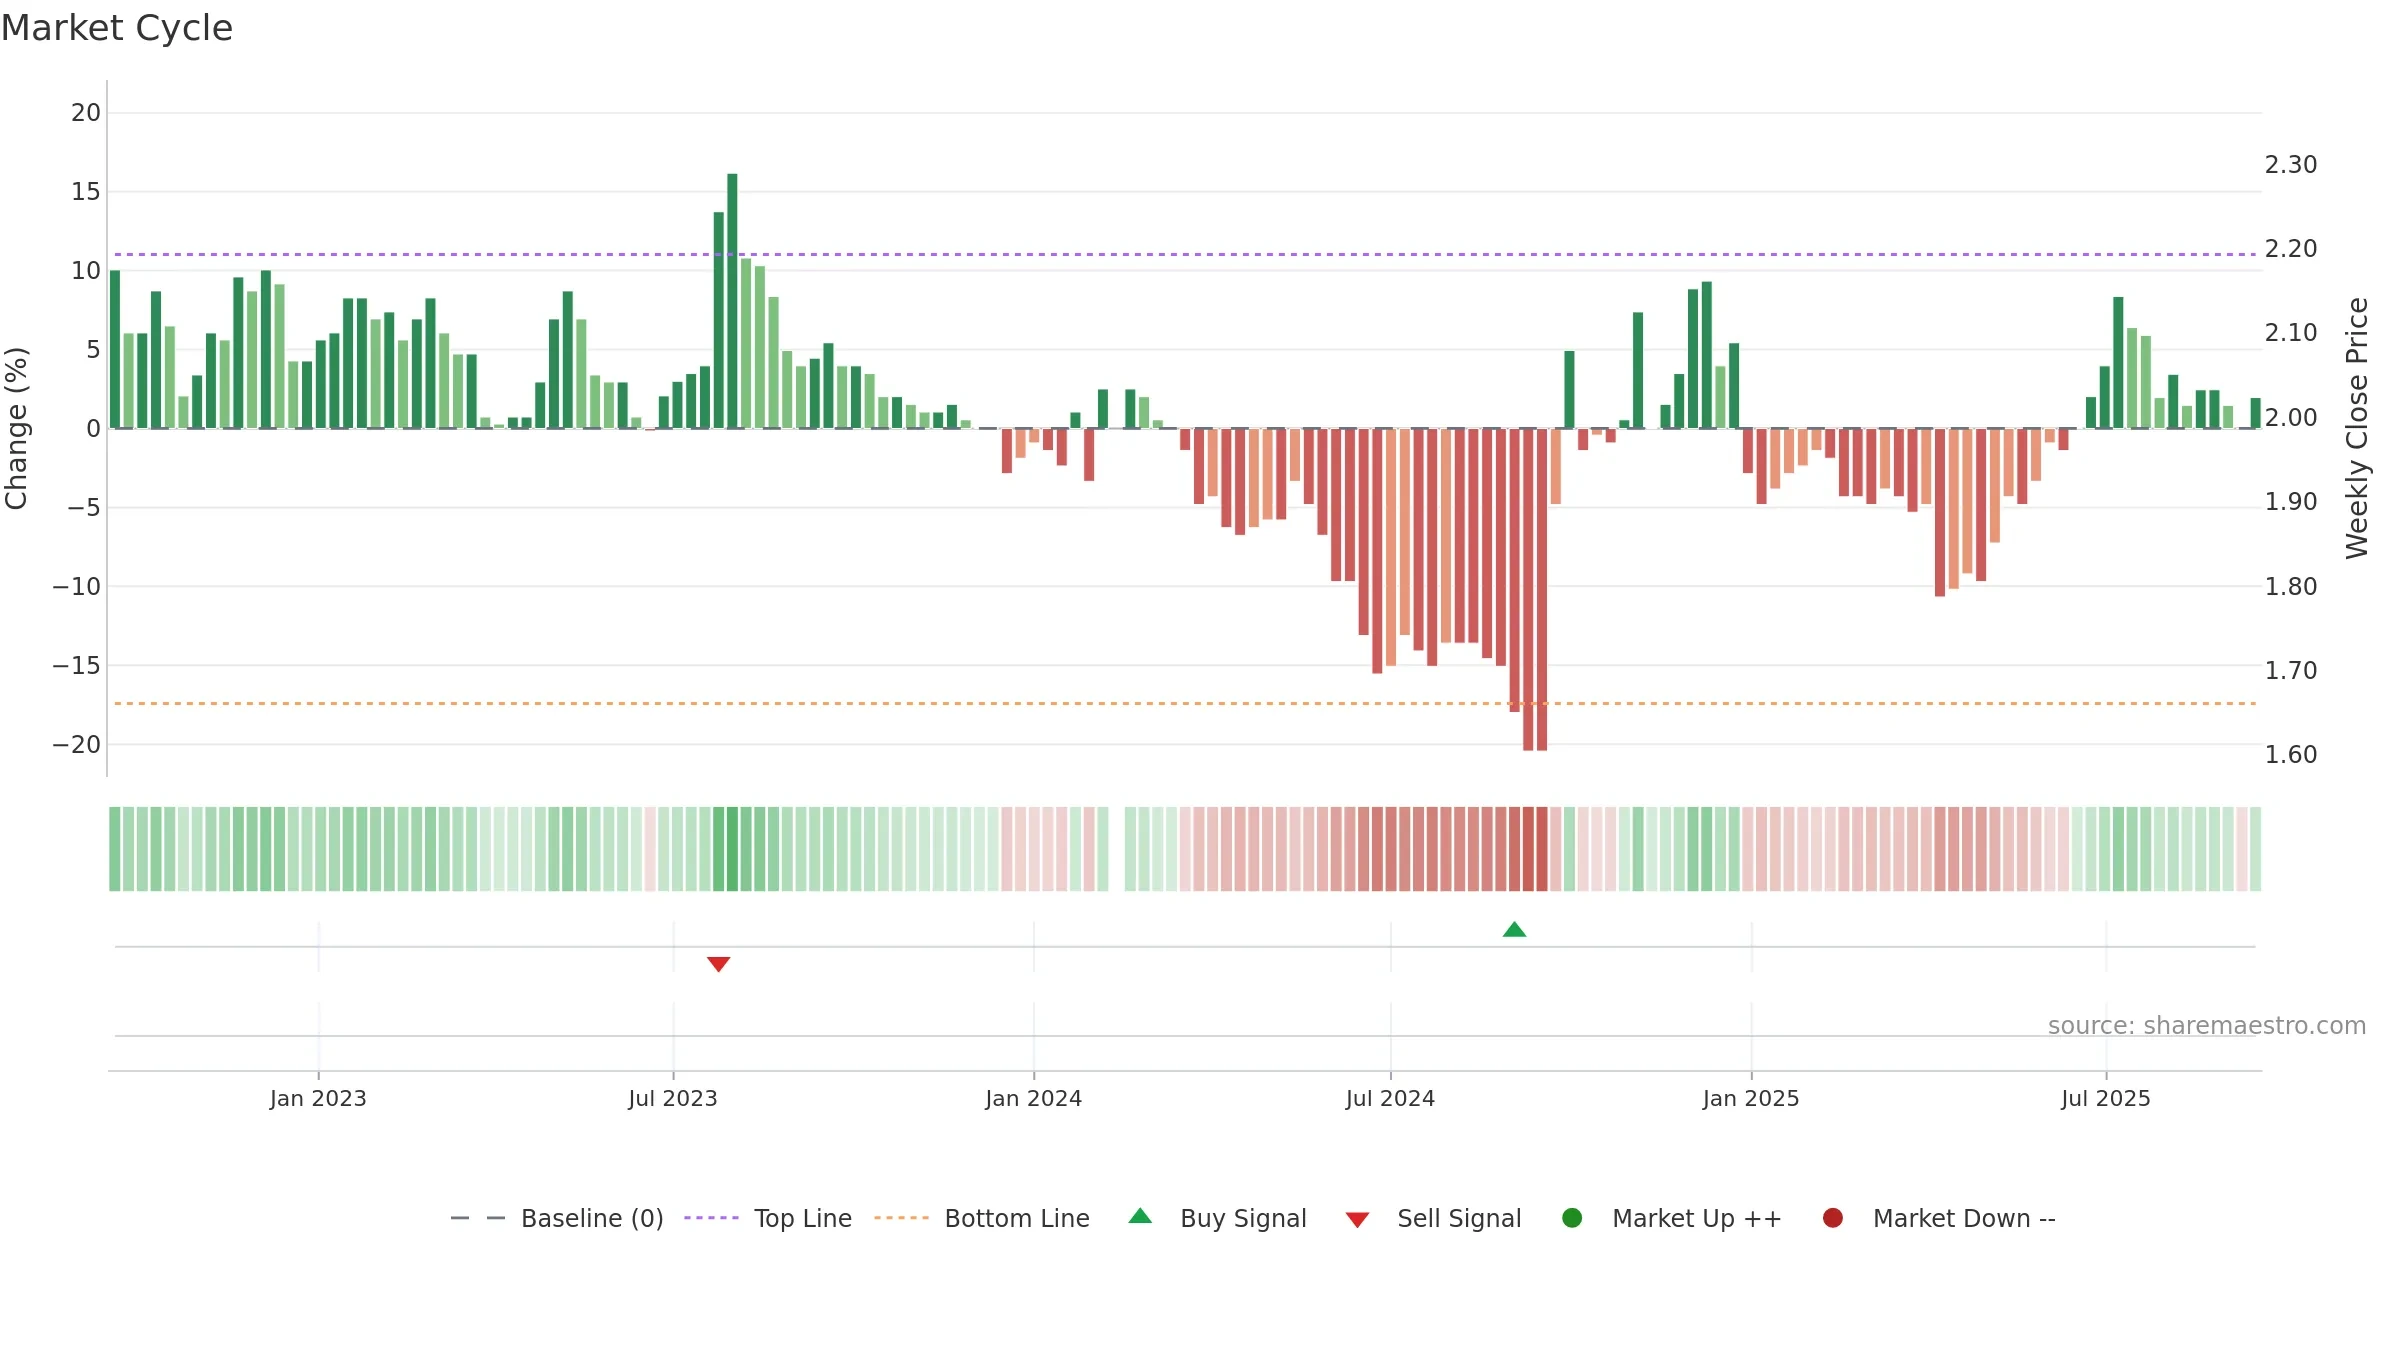Screen dimensions: 2400x1350
Task: Click the 1.60 price tick label
Action: (2291, 754)
